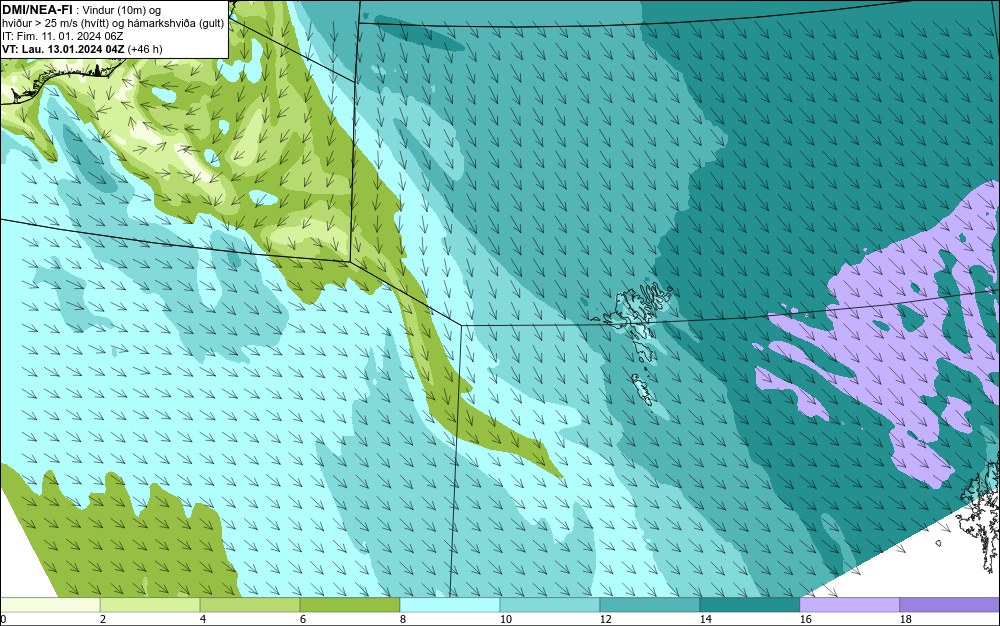This screenshot has height=626, width=1000.
Task: Click the legend tick label '8'
Action: pos(402,619)
